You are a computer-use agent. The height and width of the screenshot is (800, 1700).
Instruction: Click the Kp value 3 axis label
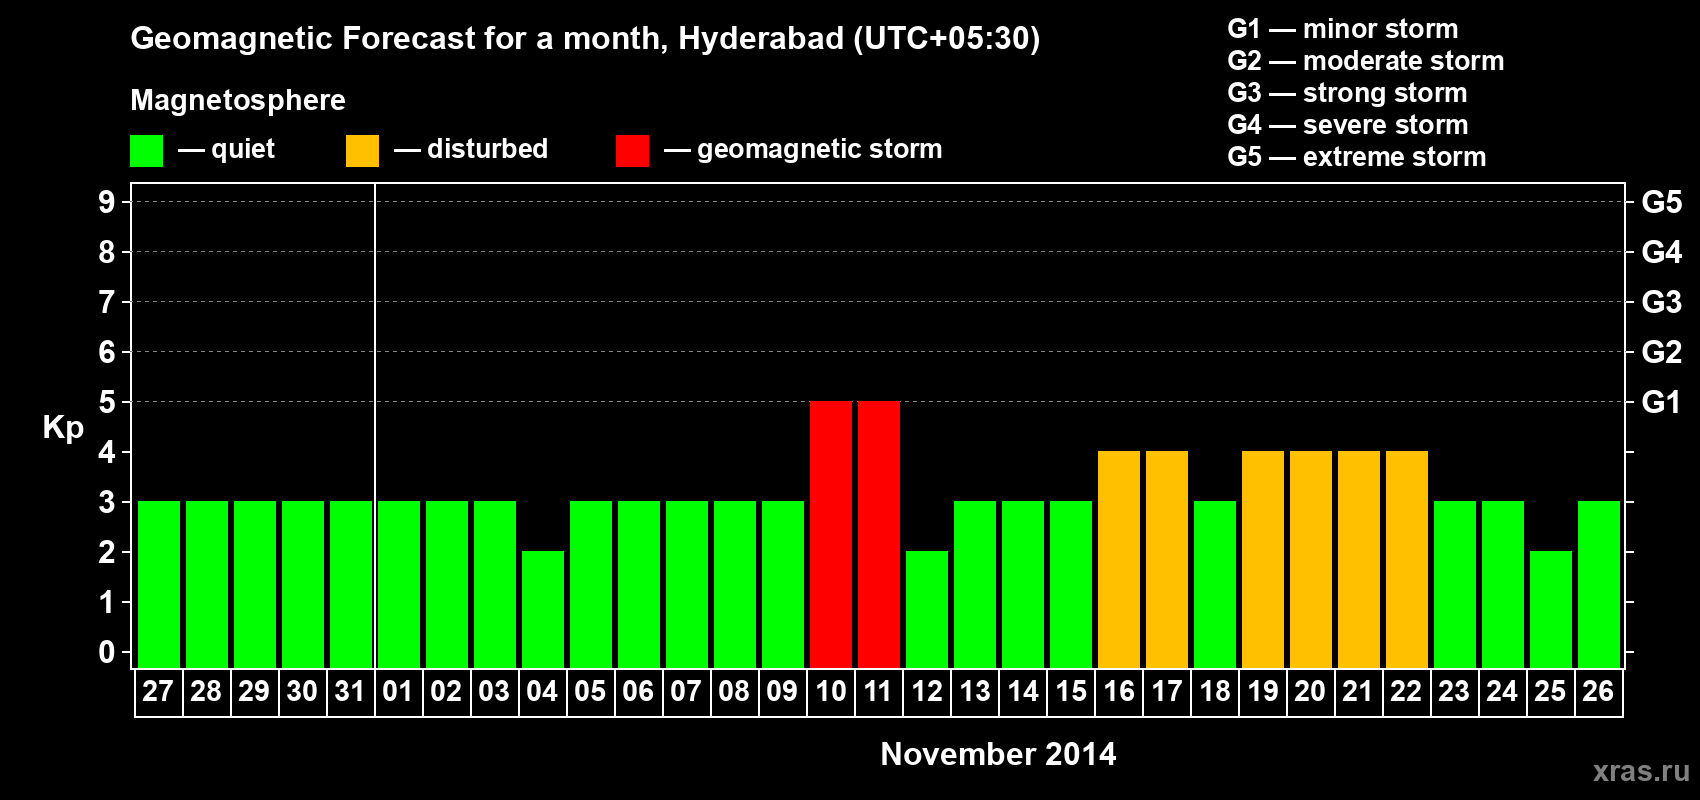click(x=107, y=502)
